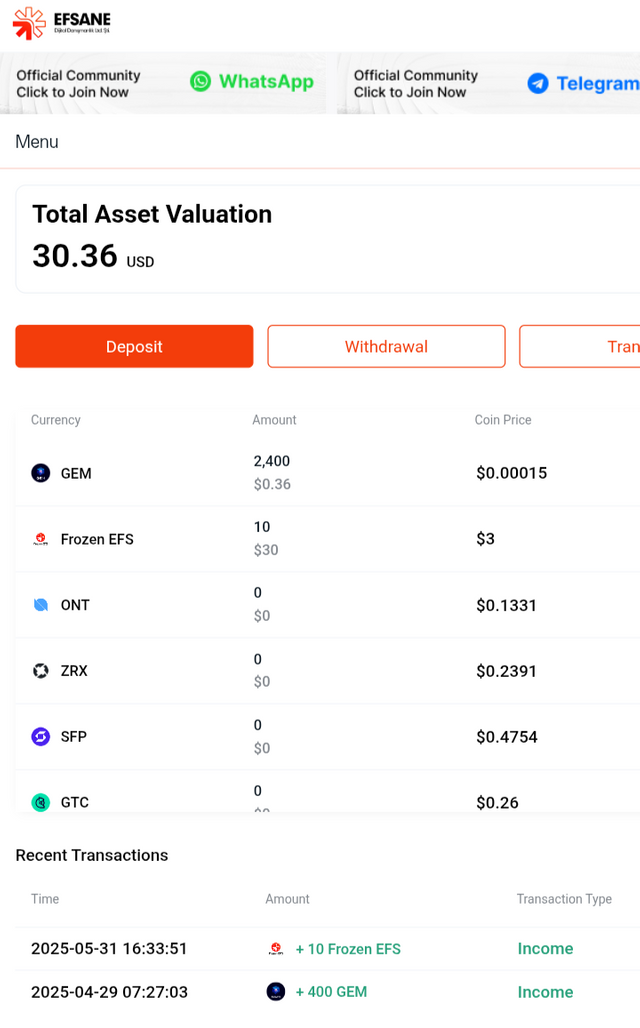Select the Frozen EFS currency name
Image resolution: width=640 pixels, height=1028 pixels.
97,539
